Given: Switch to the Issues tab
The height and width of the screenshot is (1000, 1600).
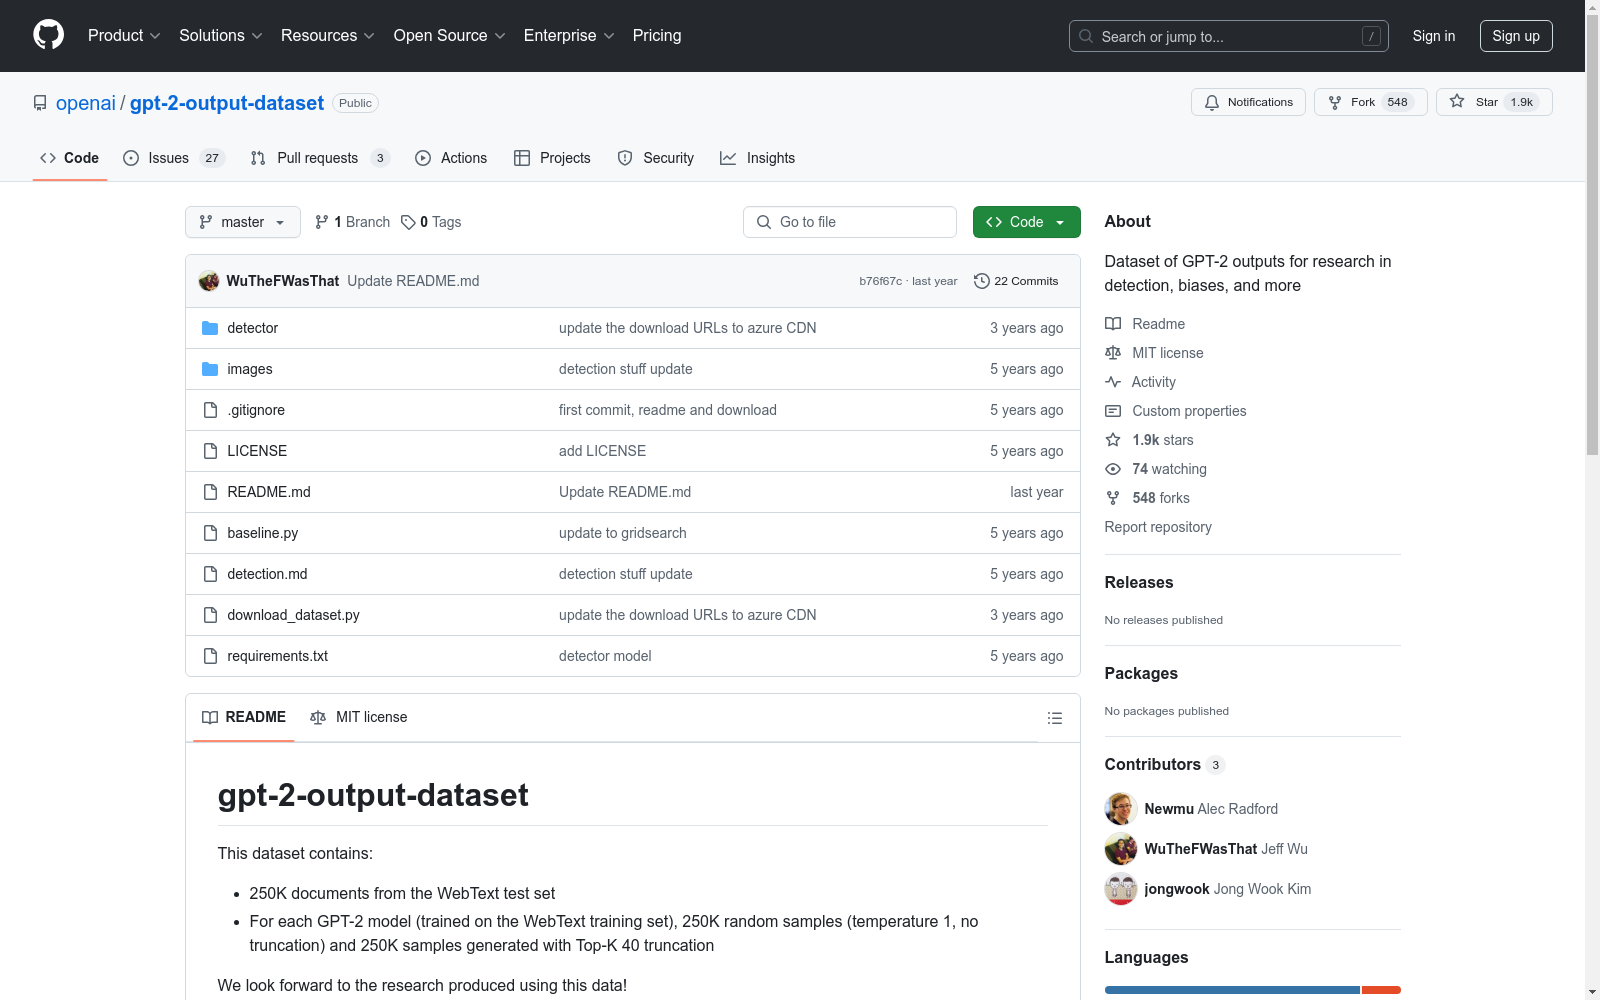Looking at the screenshot, I should click(173, 158).
